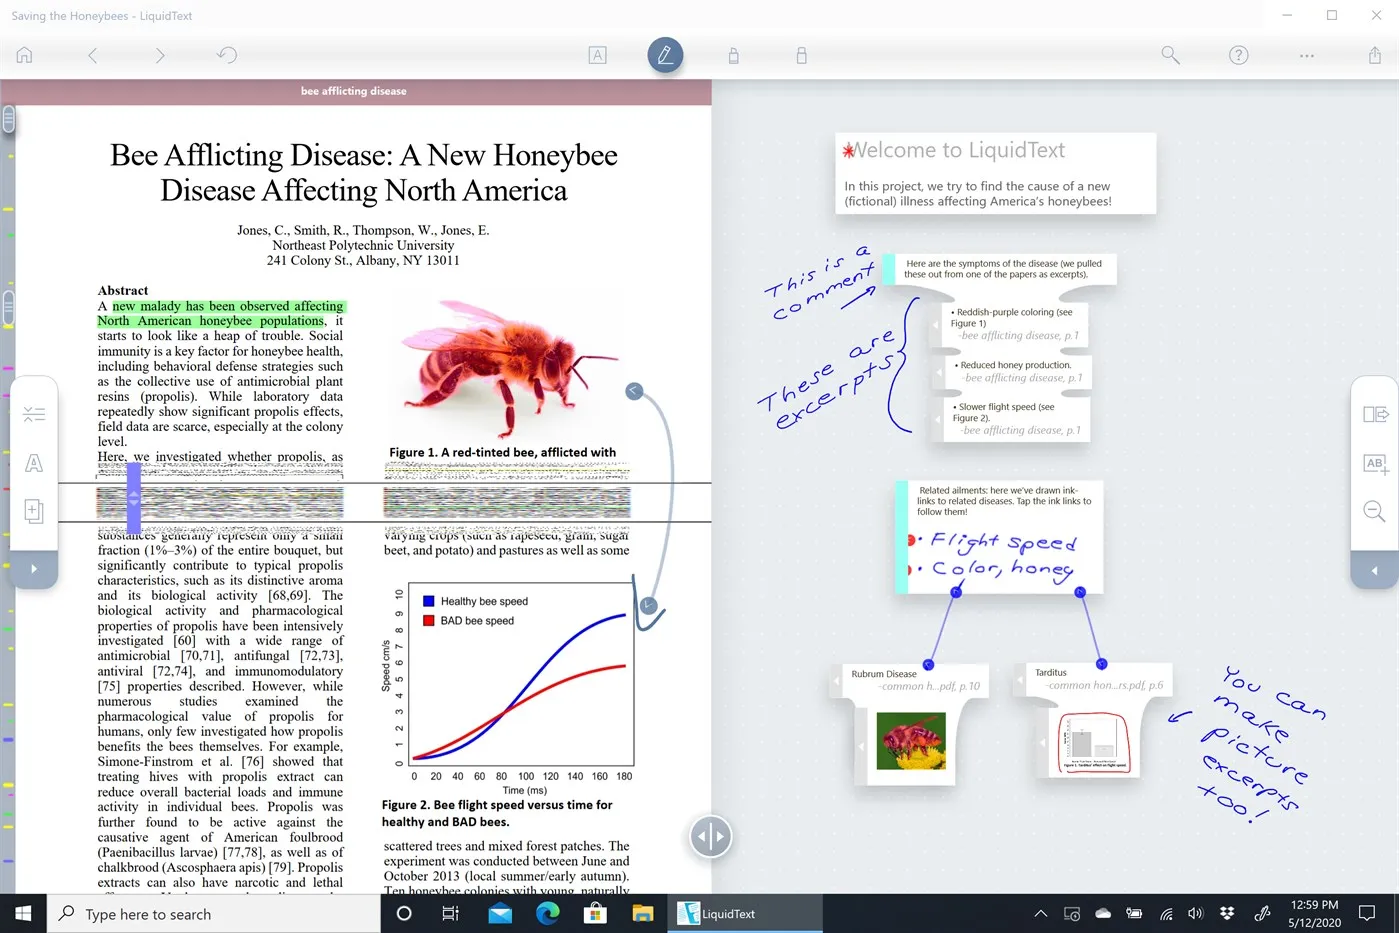
Task: Open the checklist tool in left sidebar
Action: coord(34,413)
